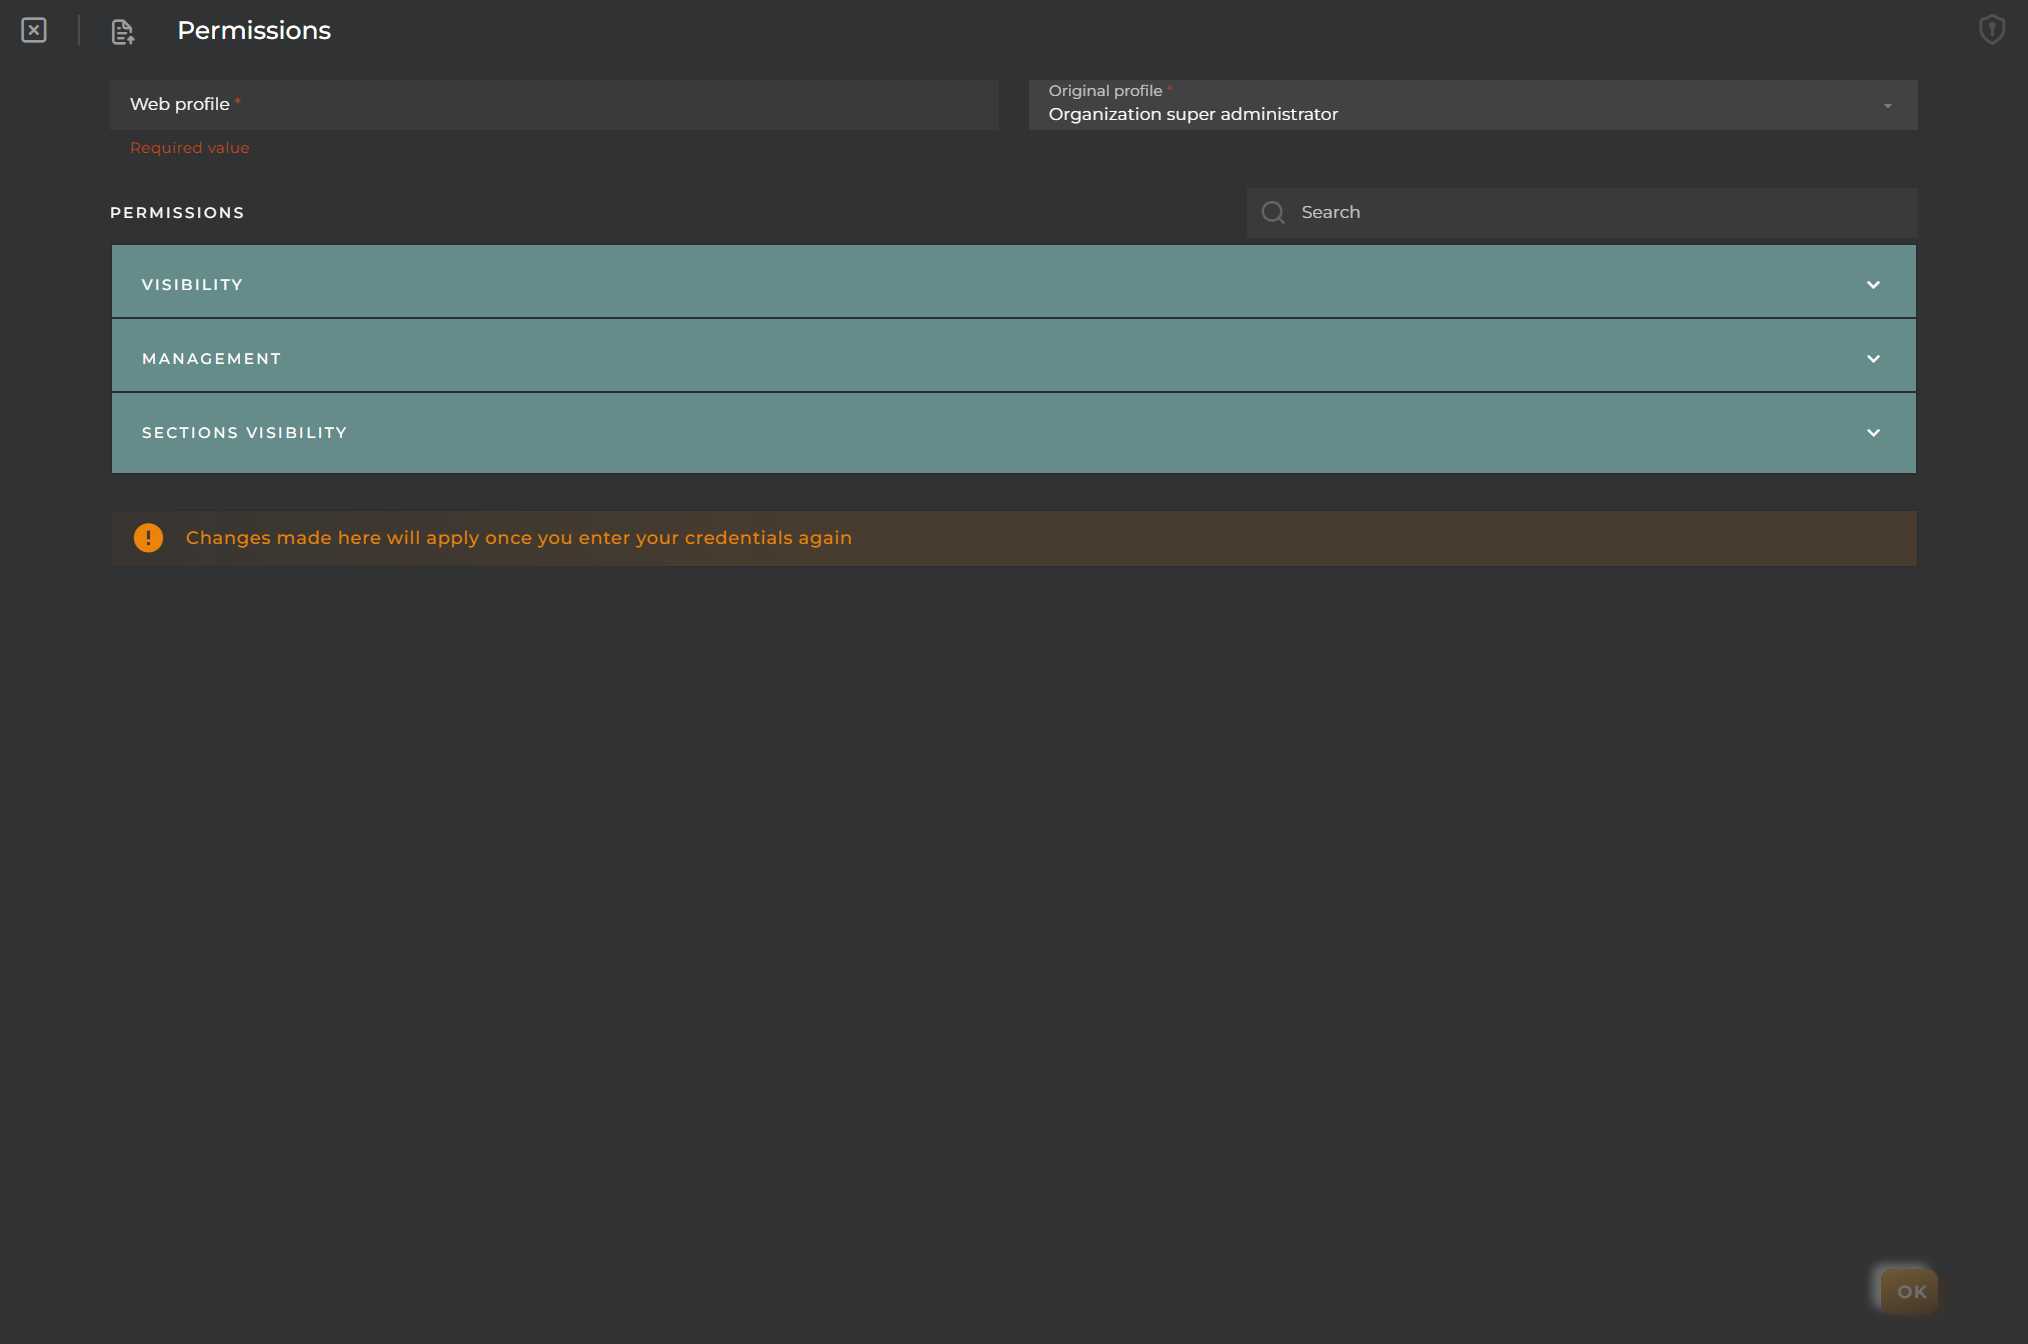This screenshot has height=1344, width=2028.
Task: Click the permissions Search field
Action: point(1582,212)
